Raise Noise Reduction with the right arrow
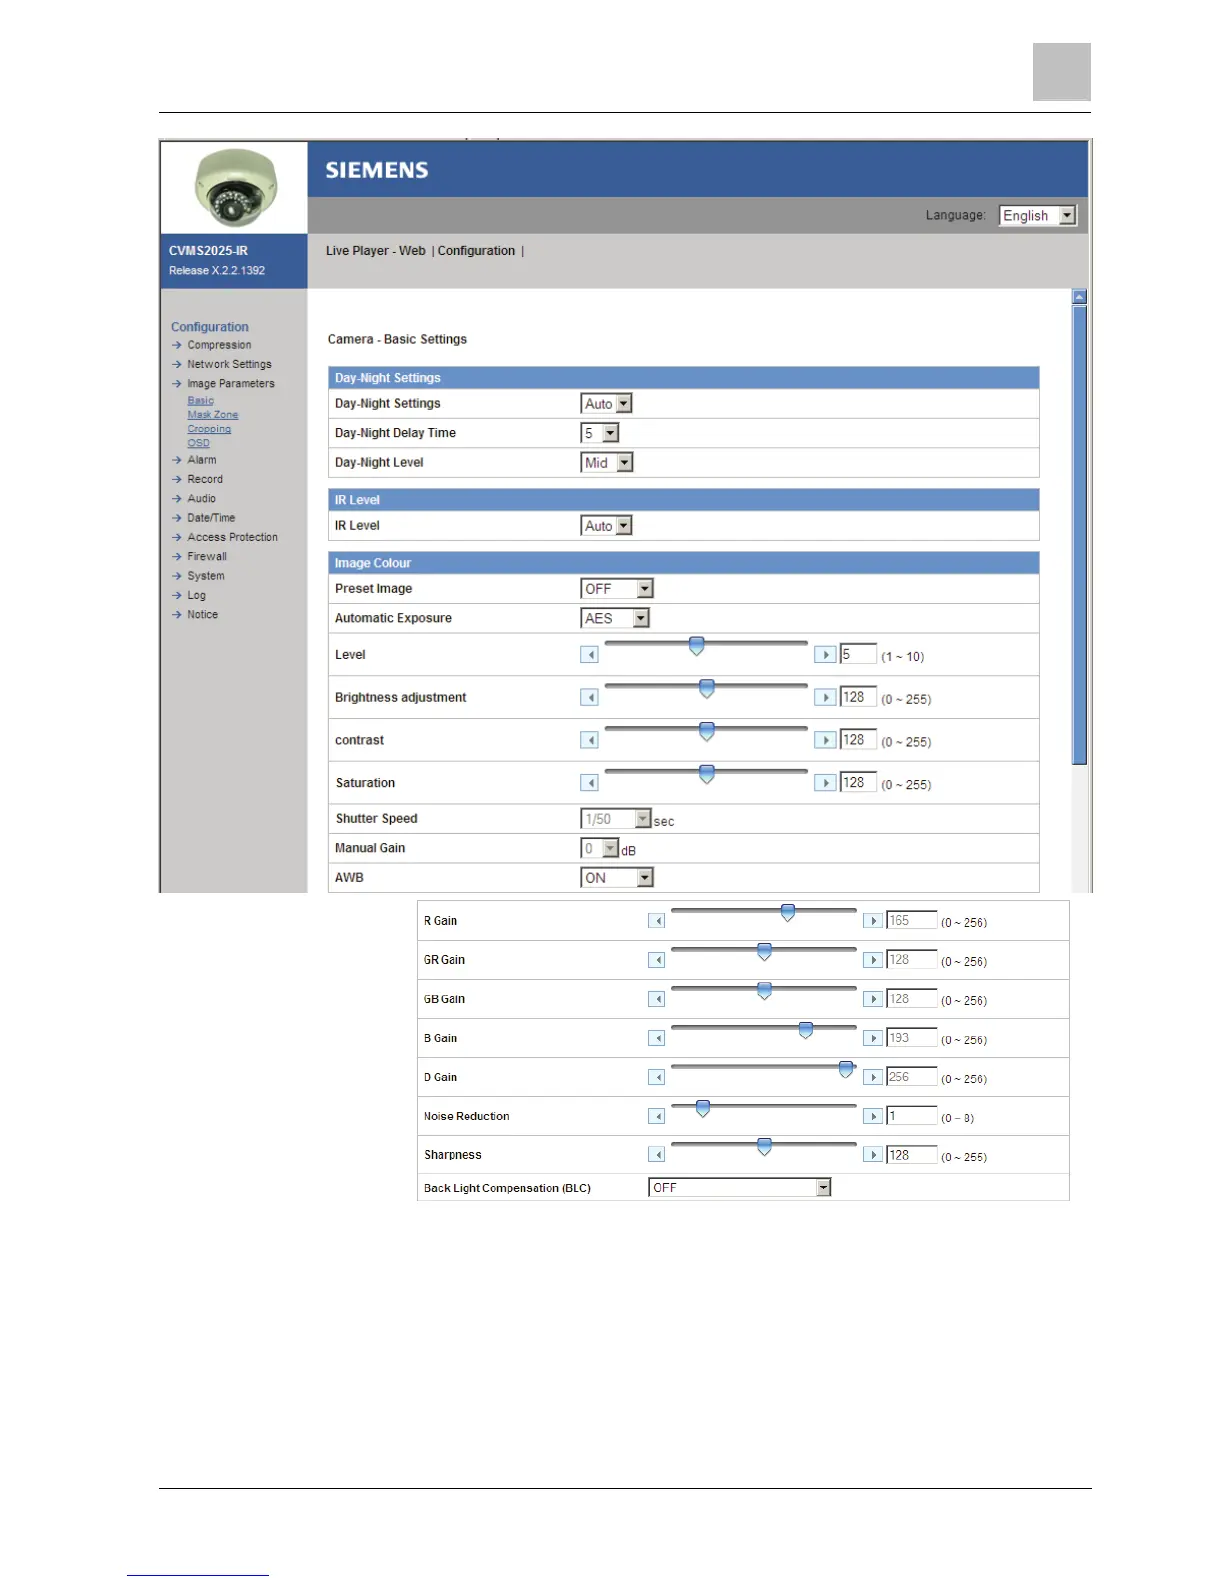Image resolution: width=1224 pixels, height=1584 pixels. click(x=873, y=1116)
